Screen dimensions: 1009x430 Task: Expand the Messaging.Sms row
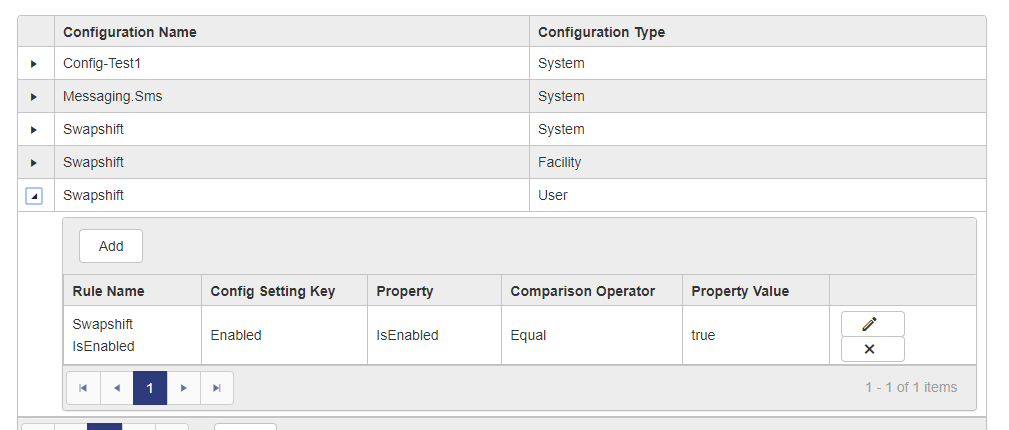(x=34, y=97)
